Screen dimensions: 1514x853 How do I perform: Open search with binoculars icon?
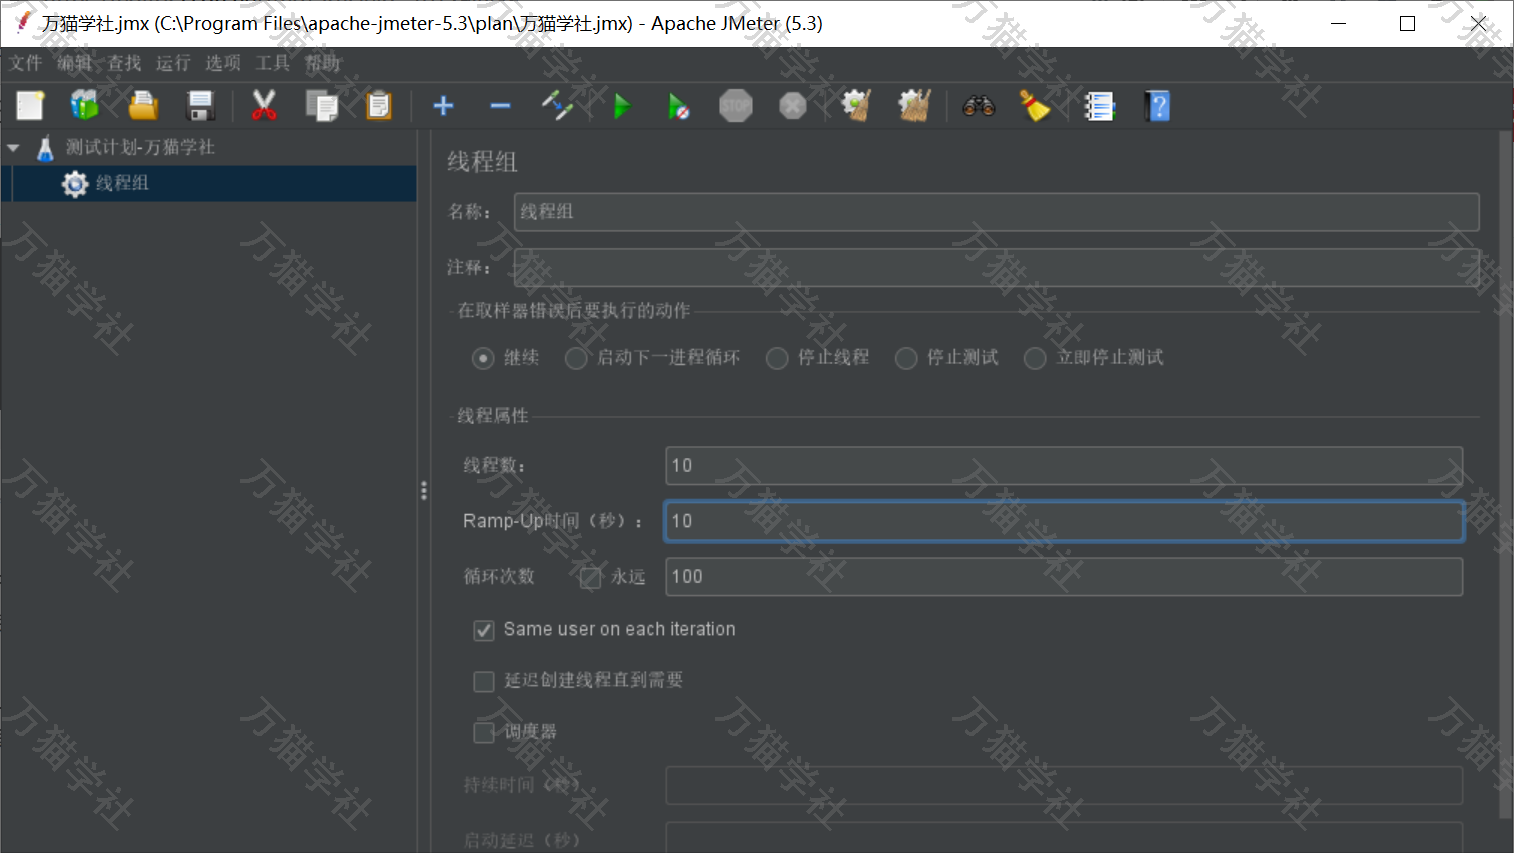(x=979, y=105)
